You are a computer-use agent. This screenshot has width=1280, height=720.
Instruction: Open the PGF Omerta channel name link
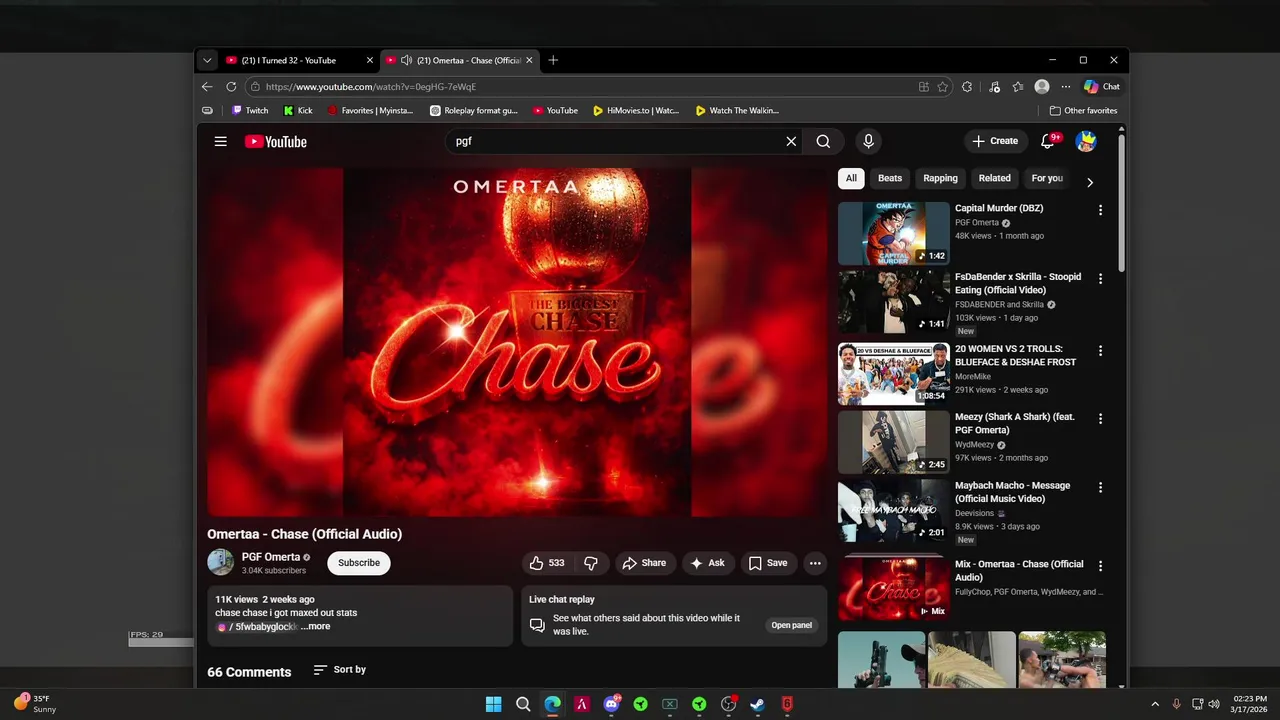(271, 557)
